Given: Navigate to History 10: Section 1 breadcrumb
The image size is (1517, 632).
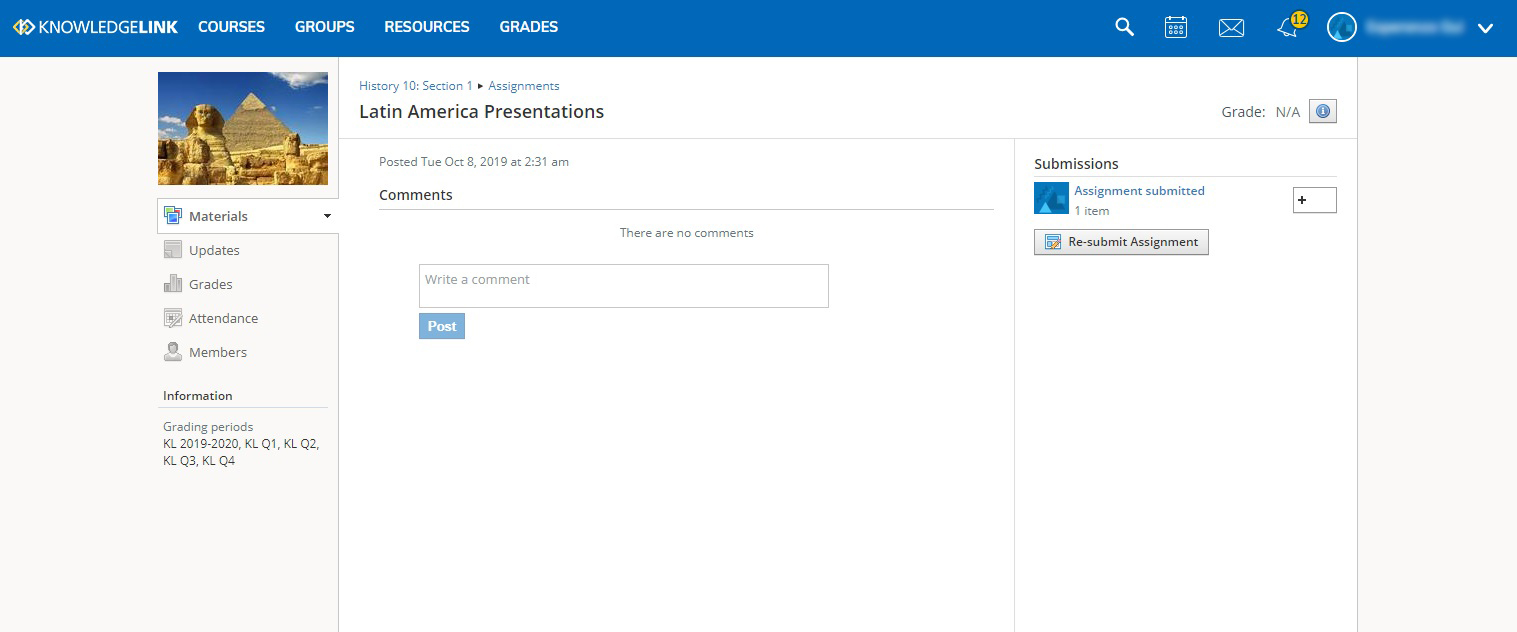Looking at the screenshot, I should [x=415, y=86].
